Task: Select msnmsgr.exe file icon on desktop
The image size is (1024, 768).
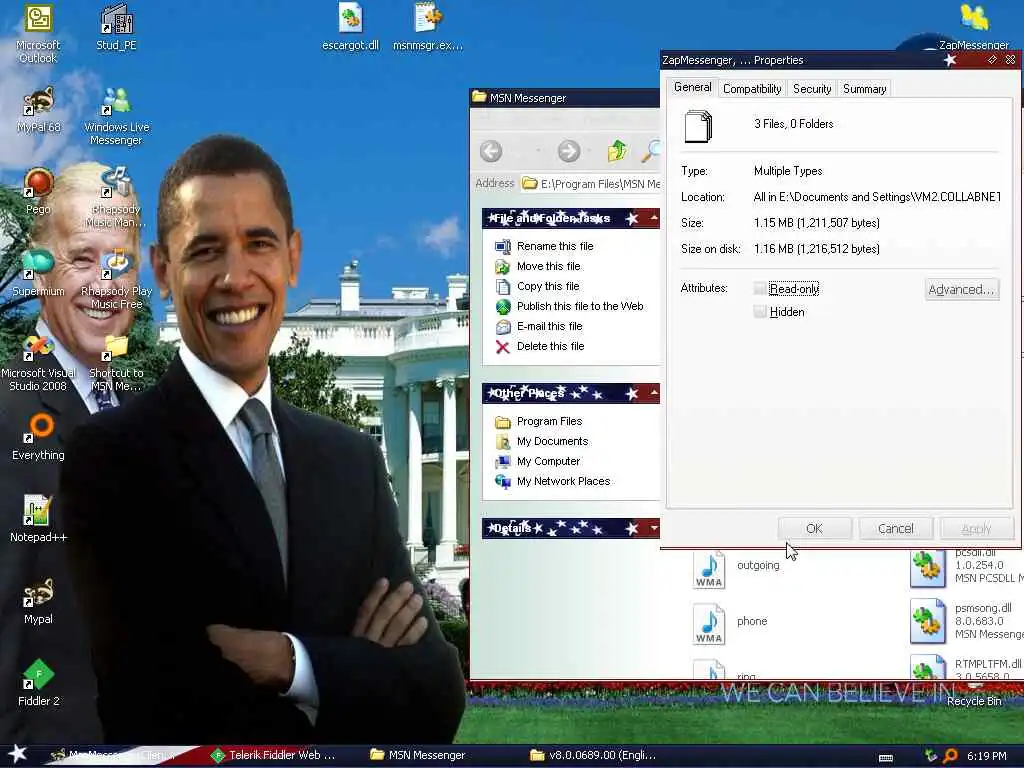Action: coord(428,27)
